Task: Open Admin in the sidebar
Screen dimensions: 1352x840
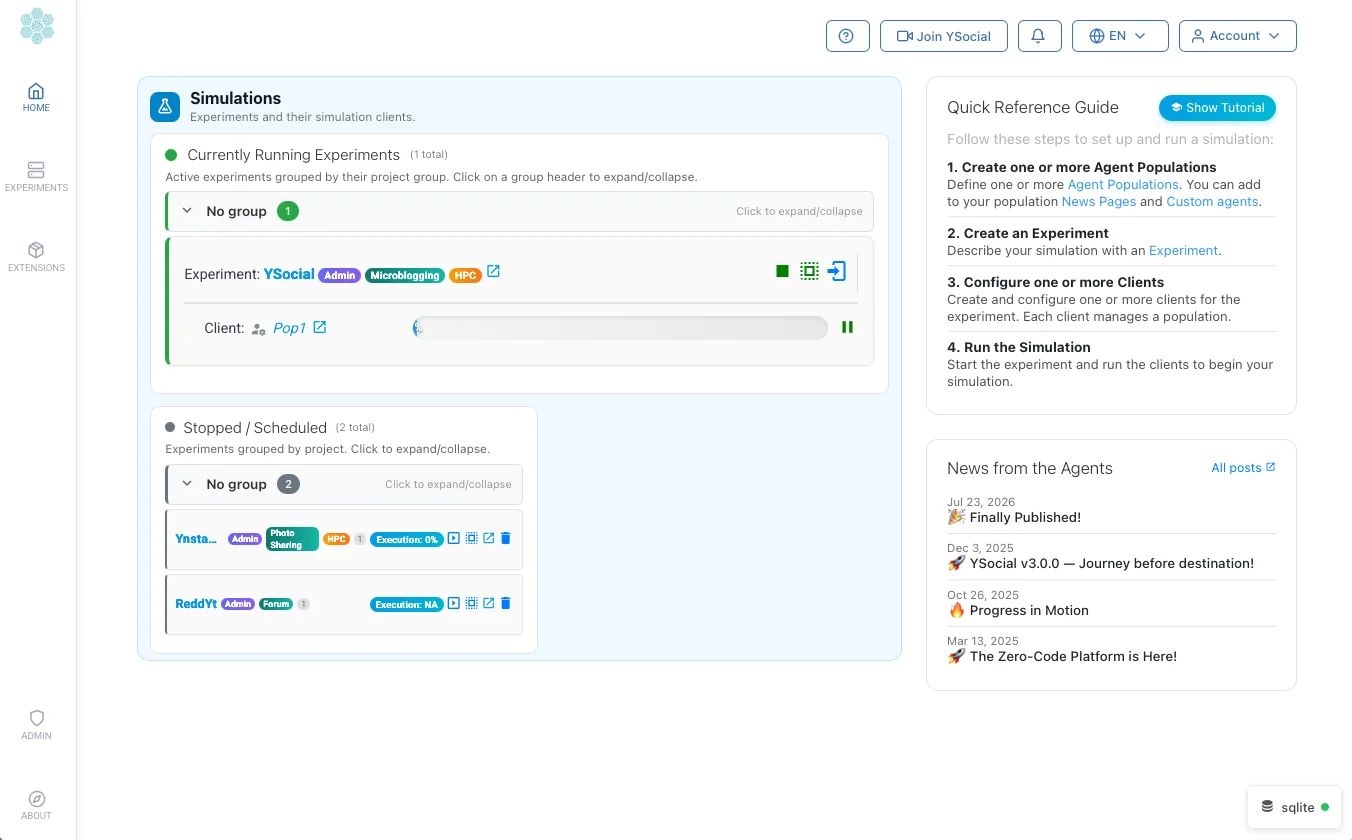Action: (36, 725)
